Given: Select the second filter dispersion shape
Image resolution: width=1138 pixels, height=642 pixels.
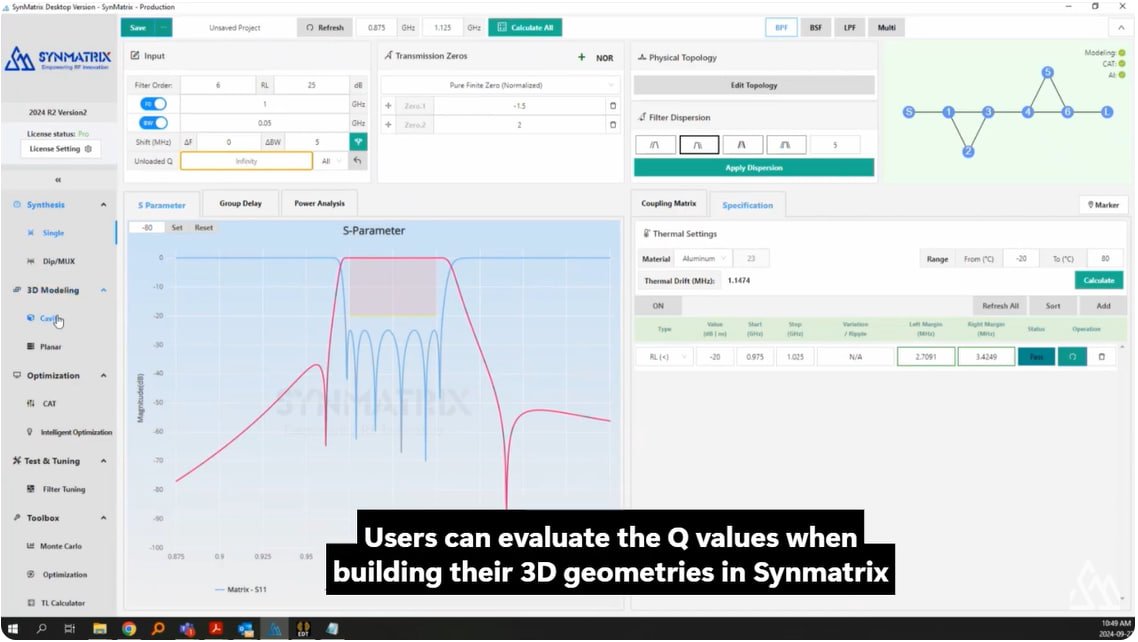Looking at the screenshot, I should point(699,145).
